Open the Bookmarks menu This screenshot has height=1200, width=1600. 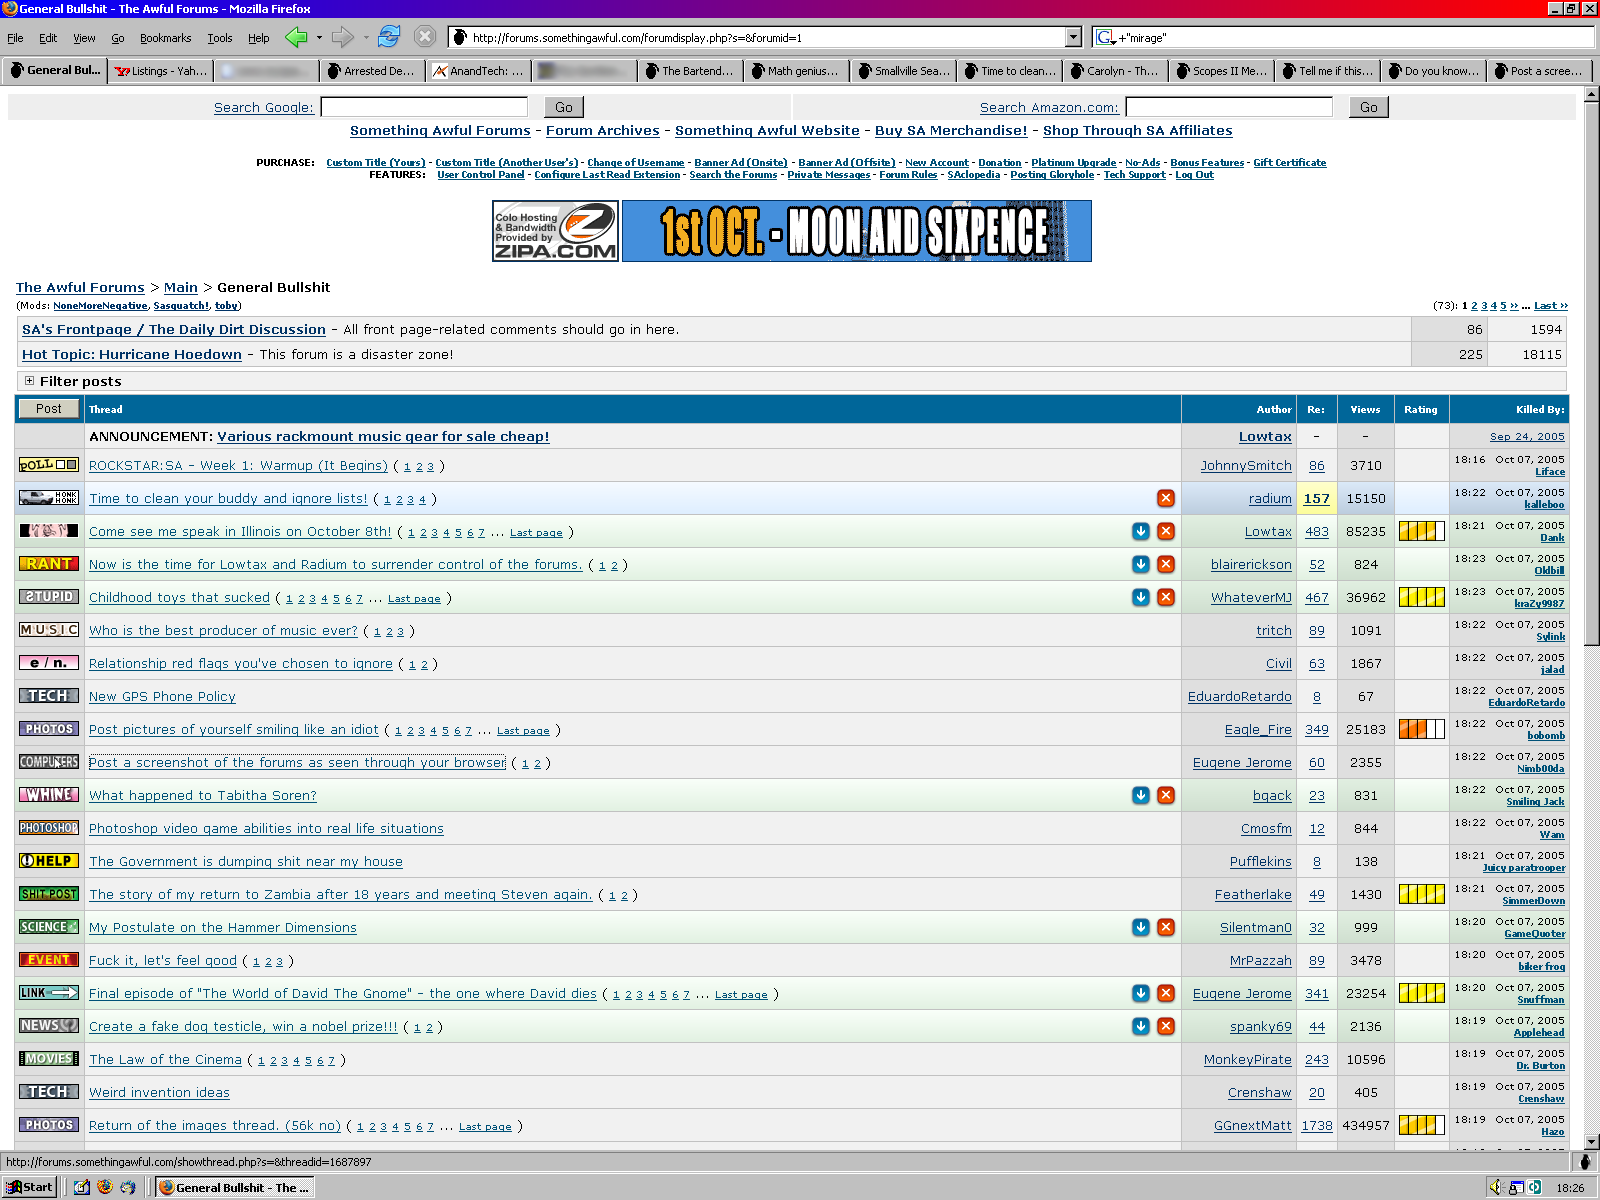tap(165, 38)
